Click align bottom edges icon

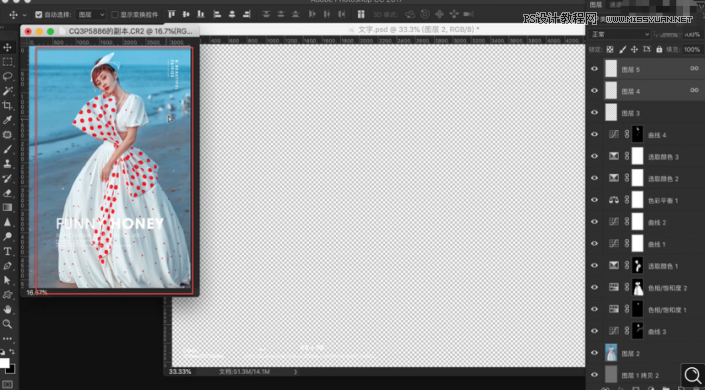201,14
